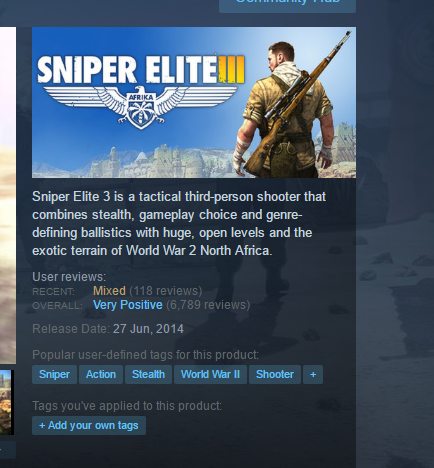Click the 27 Jun, 2014 release date

coord(148,329)
